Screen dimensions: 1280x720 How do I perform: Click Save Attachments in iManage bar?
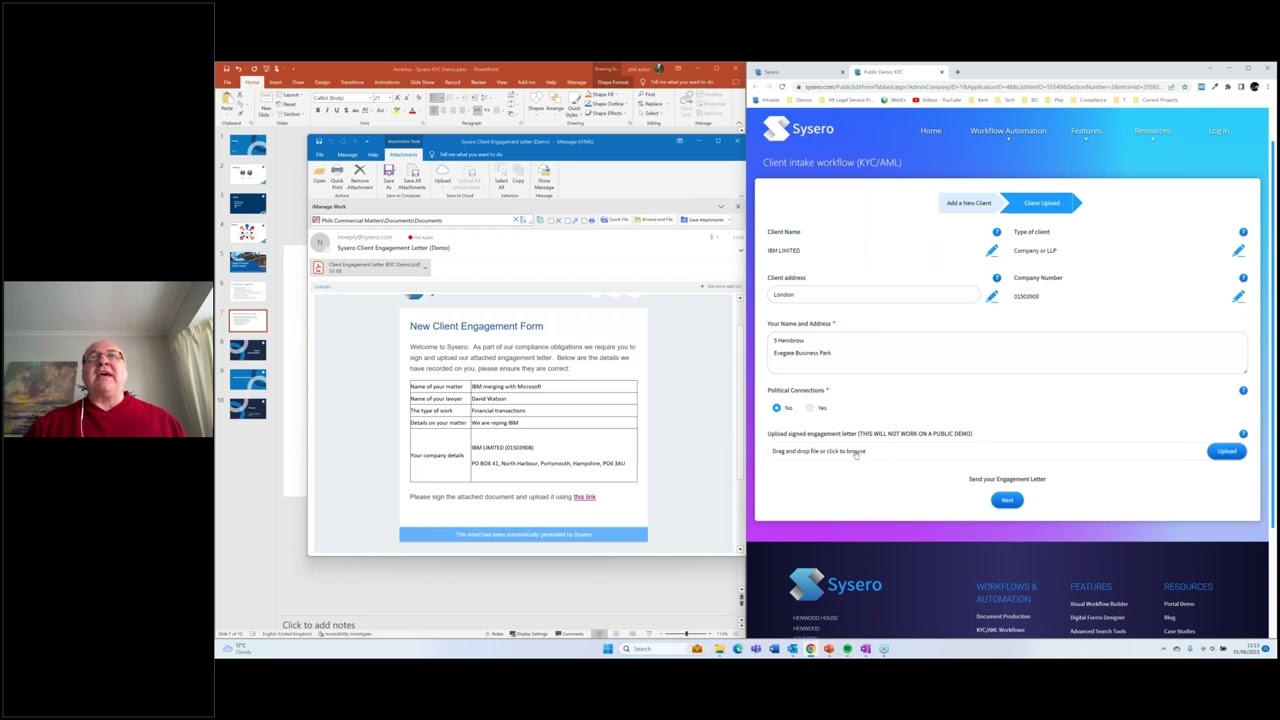click(x=703, y=220)
